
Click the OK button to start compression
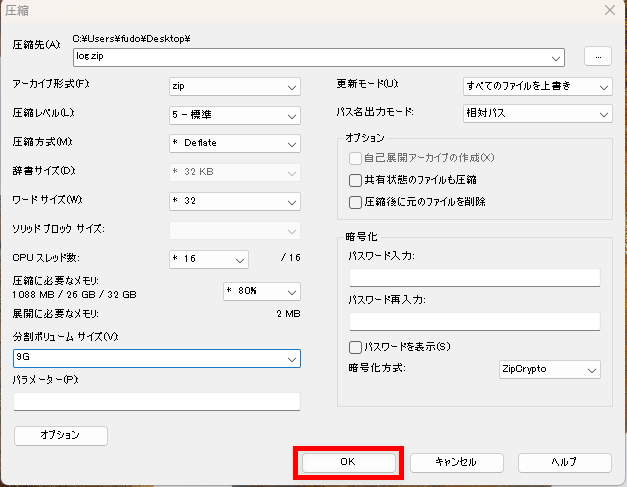[347, 462]
